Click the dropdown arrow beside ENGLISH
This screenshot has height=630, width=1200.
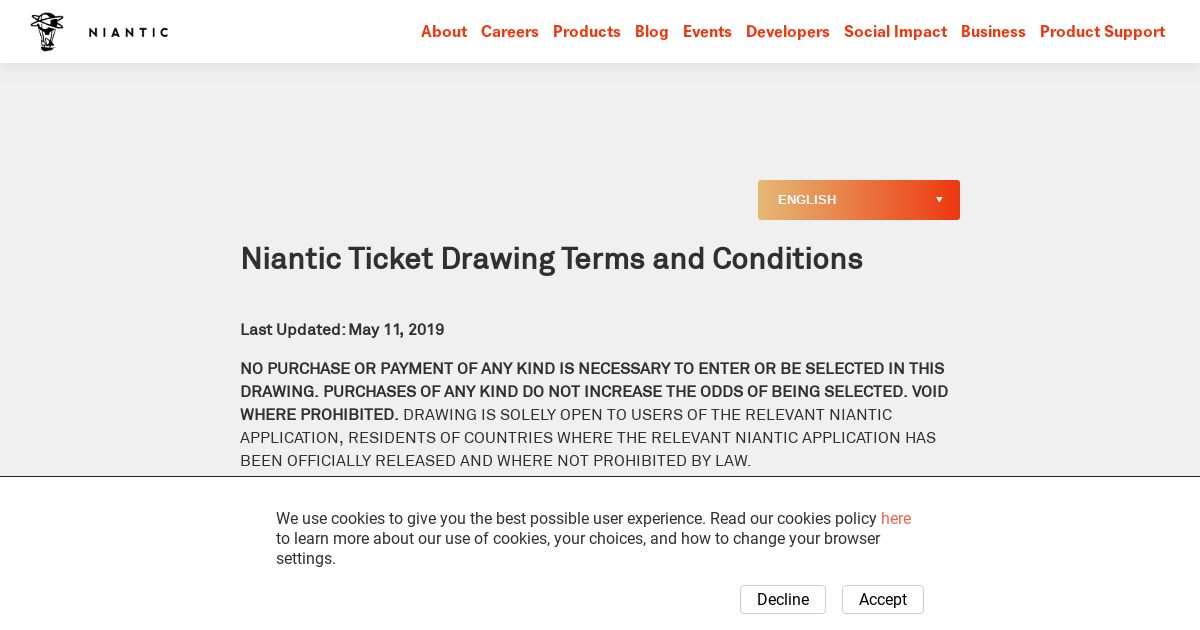click(x=939, y=200)
